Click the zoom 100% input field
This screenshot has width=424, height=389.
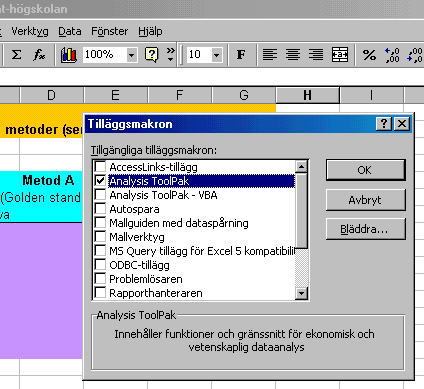pyautogui.click(x=105, y=55)
